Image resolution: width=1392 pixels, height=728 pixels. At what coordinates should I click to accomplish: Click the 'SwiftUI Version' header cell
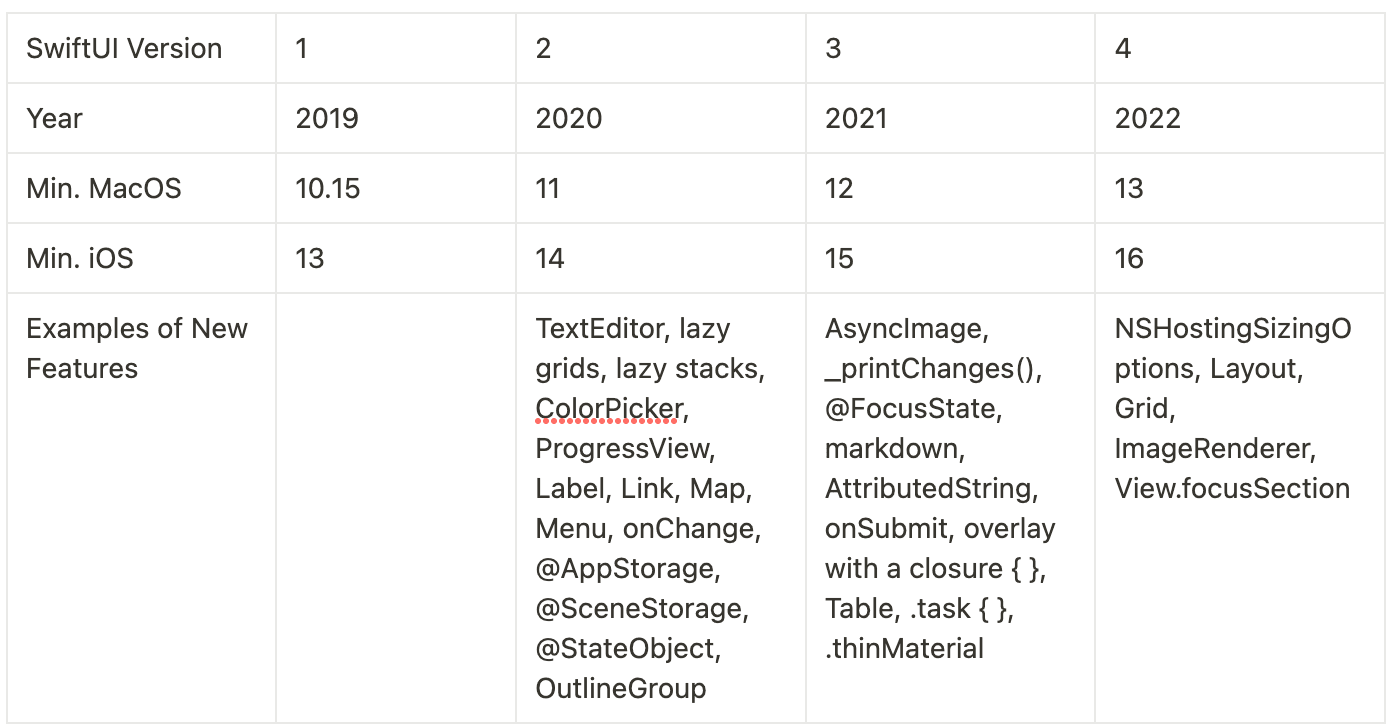tap(124, 49)
